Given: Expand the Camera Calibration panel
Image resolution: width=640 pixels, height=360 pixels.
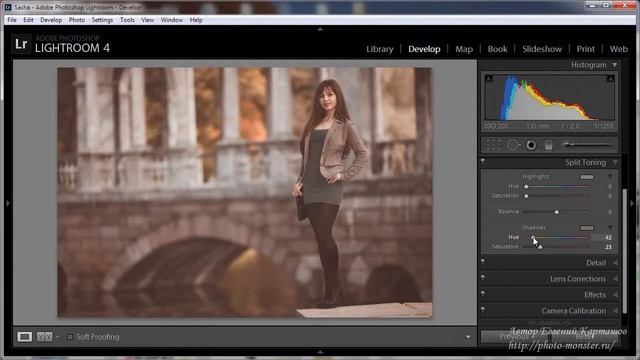Looking at the screenshot, I should 615,311.
